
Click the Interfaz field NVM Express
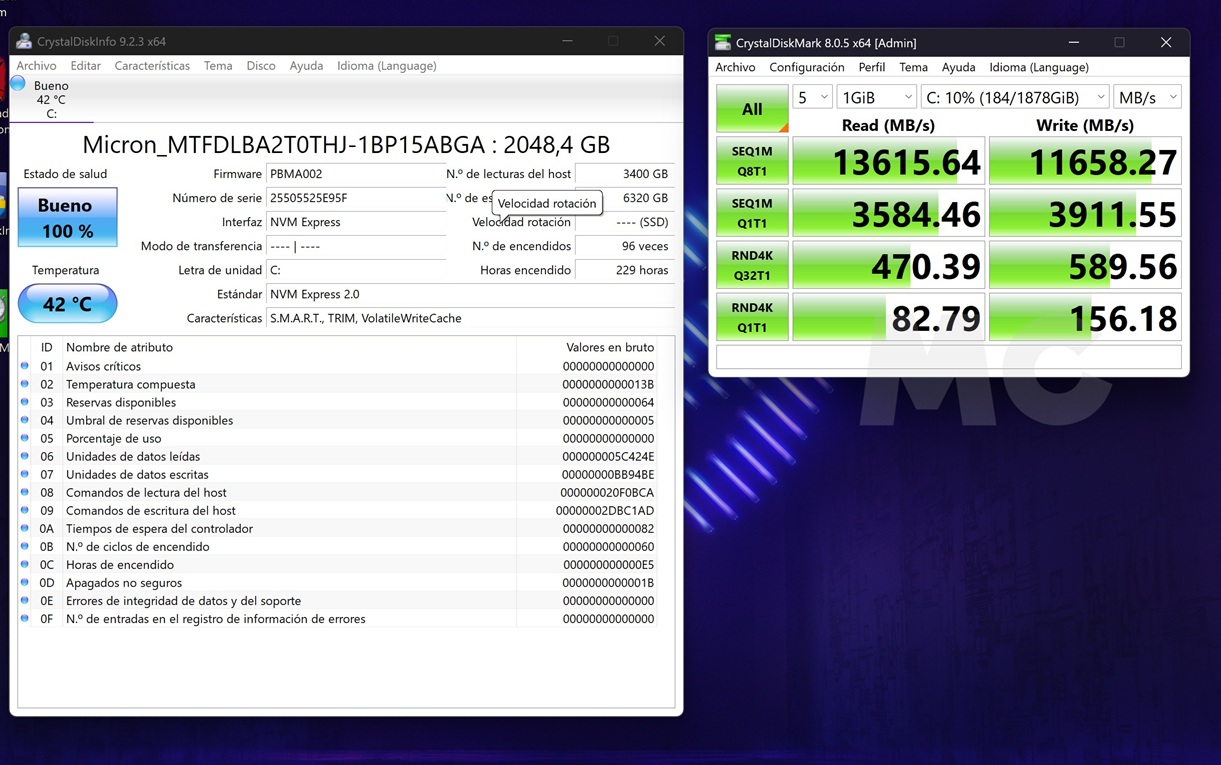(x=356, y=222)
